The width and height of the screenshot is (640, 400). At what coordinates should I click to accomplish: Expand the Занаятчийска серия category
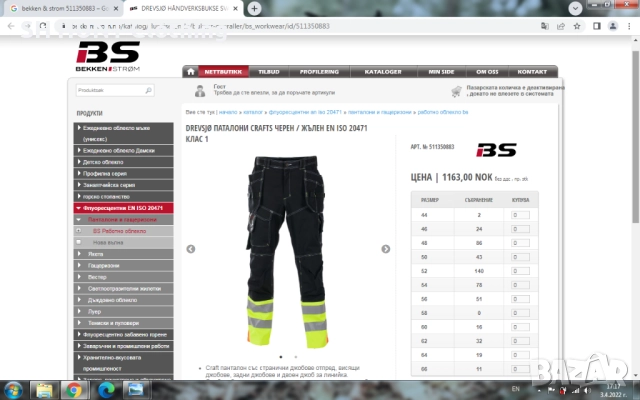pos(123,185)
